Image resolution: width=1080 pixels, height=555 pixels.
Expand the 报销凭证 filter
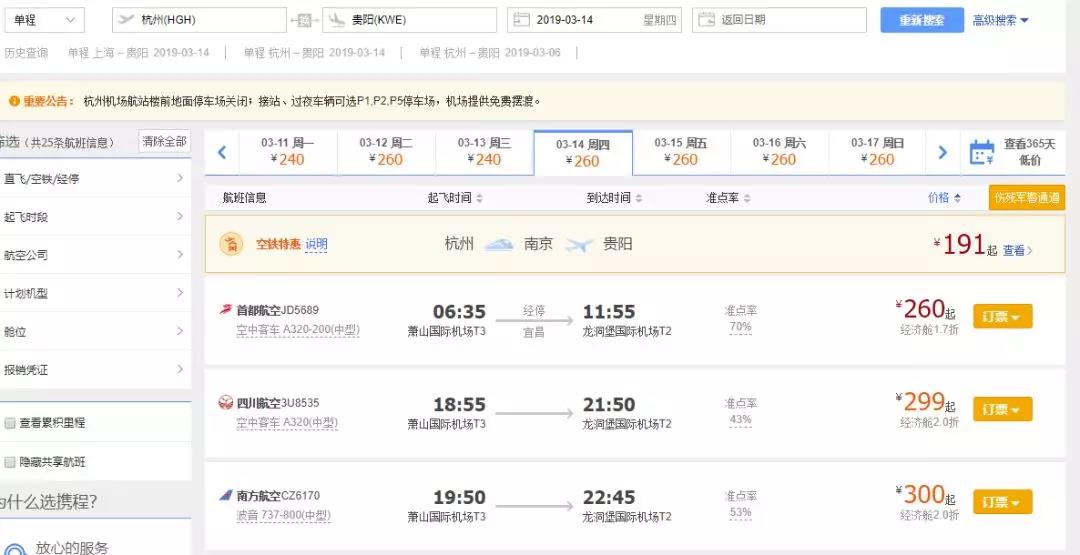(94, 370)
